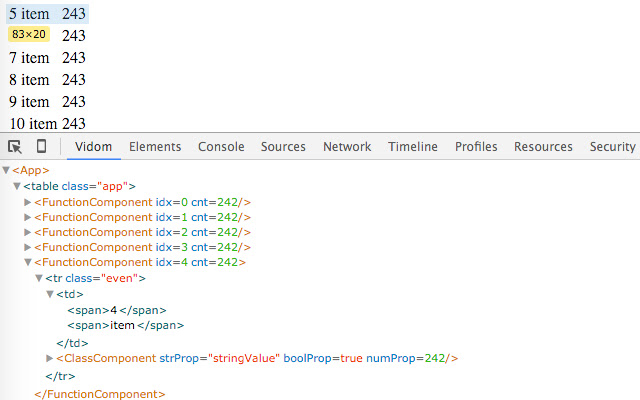Expand FunctionComponent idx=3 node
This screenshot has width=640, height=400.
28,247
